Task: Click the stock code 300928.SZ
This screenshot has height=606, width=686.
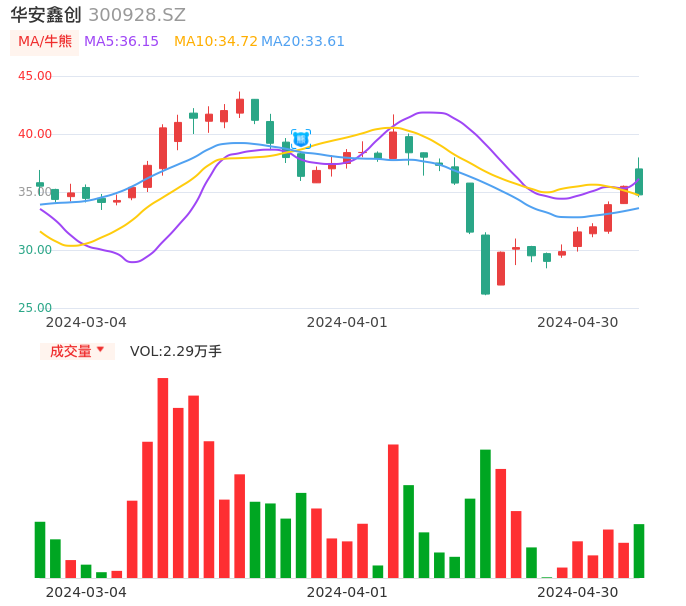Action: click(x=137, y=15)
